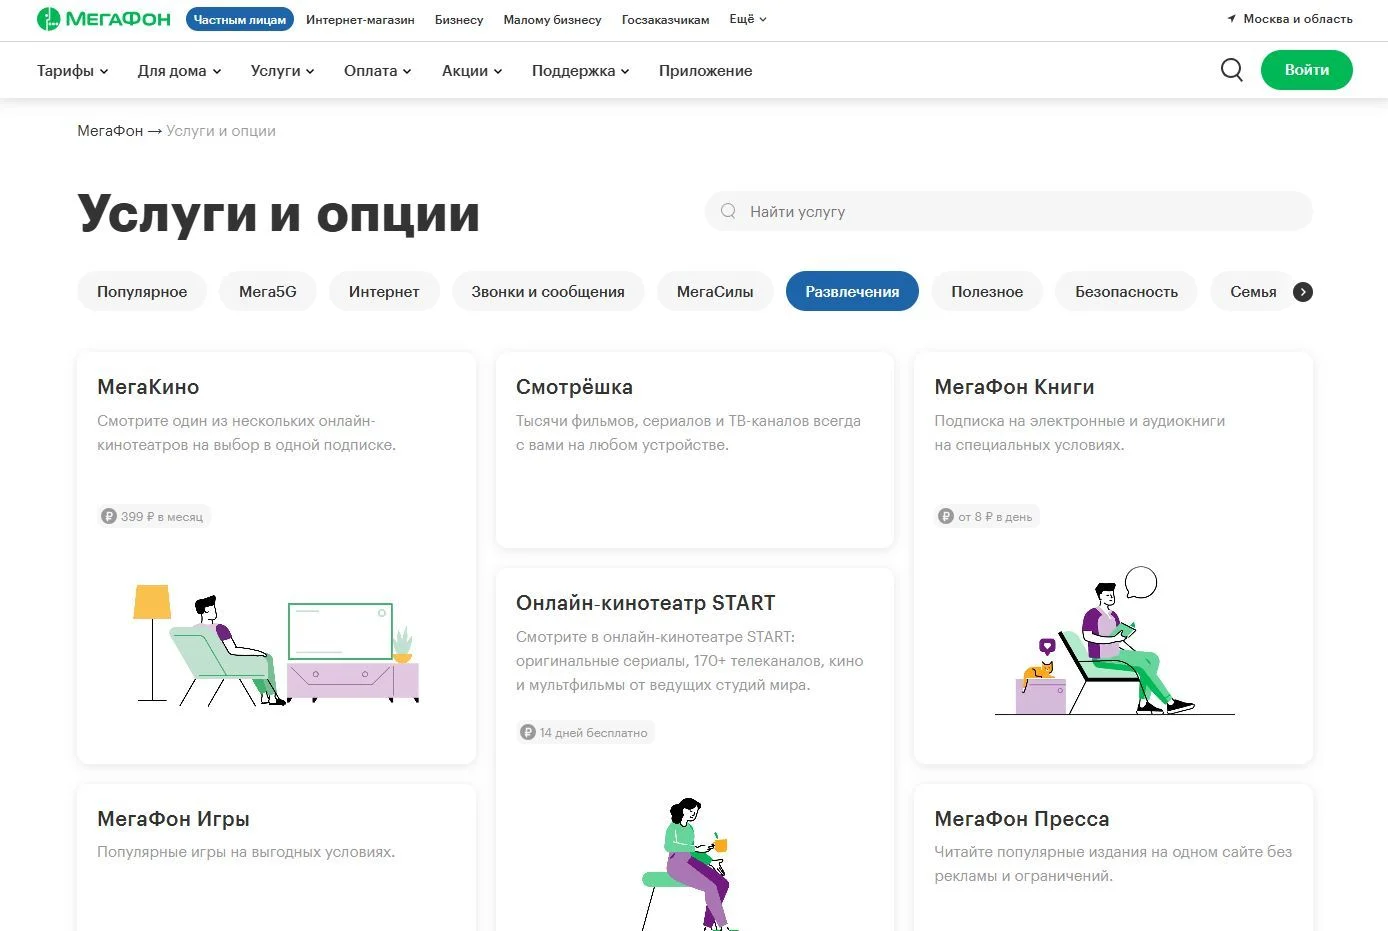Open the Смотрёшка service card title

574,387
